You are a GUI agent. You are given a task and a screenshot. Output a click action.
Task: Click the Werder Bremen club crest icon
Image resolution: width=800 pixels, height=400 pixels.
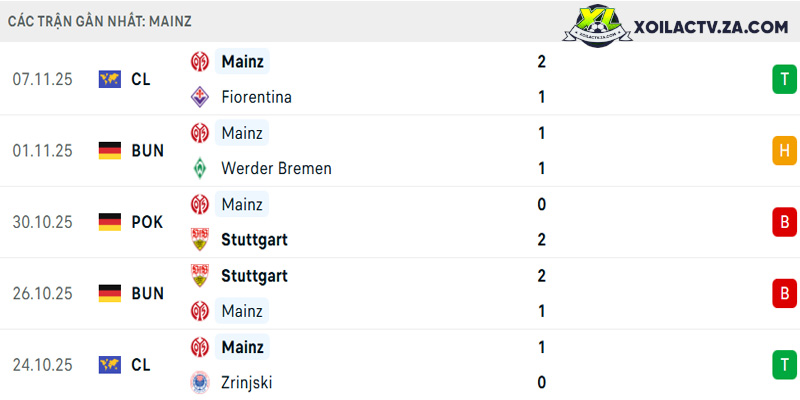pyautogui.click(x=199, y=168)
